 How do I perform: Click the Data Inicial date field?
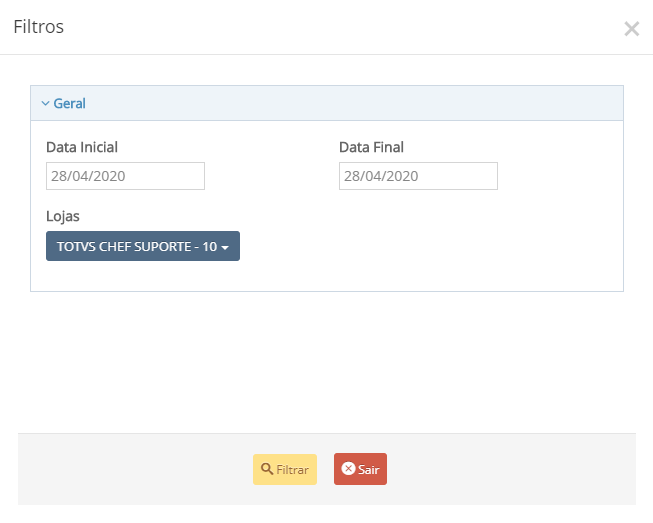pos(125,176)
